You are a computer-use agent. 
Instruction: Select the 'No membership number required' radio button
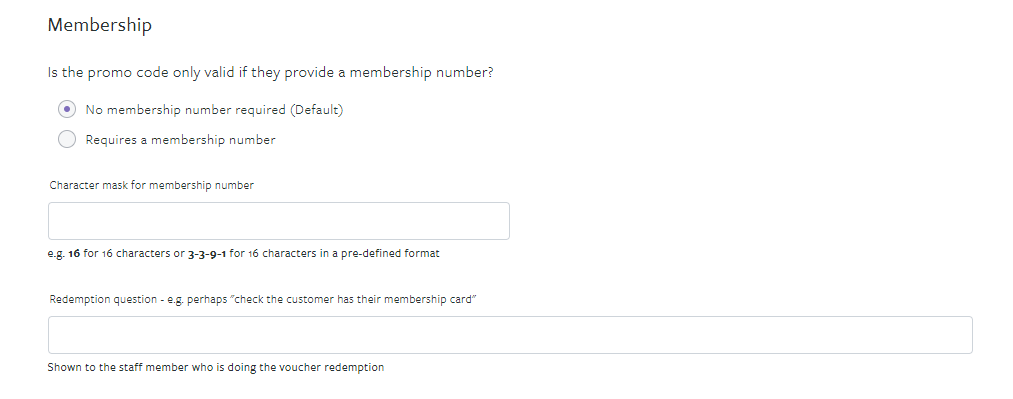click(67, 109)
